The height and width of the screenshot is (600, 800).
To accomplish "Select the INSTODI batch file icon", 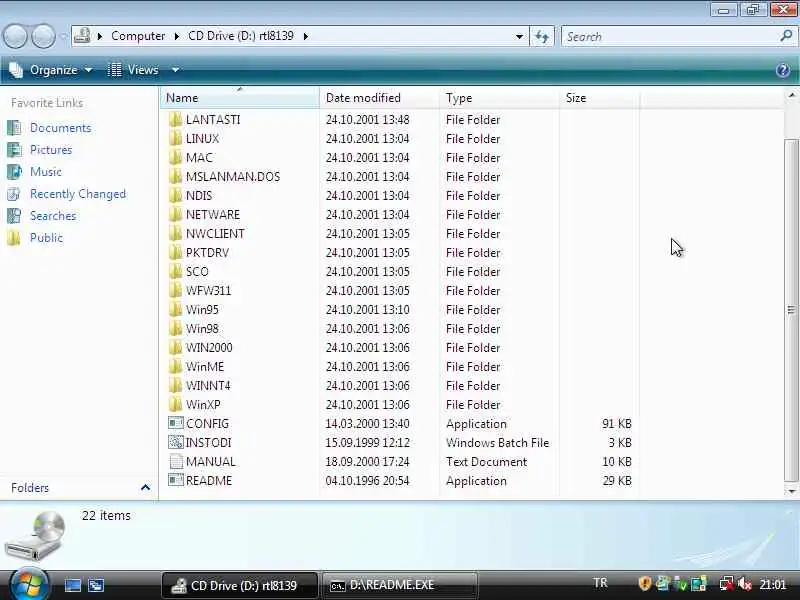I will [x=176, y=442].
